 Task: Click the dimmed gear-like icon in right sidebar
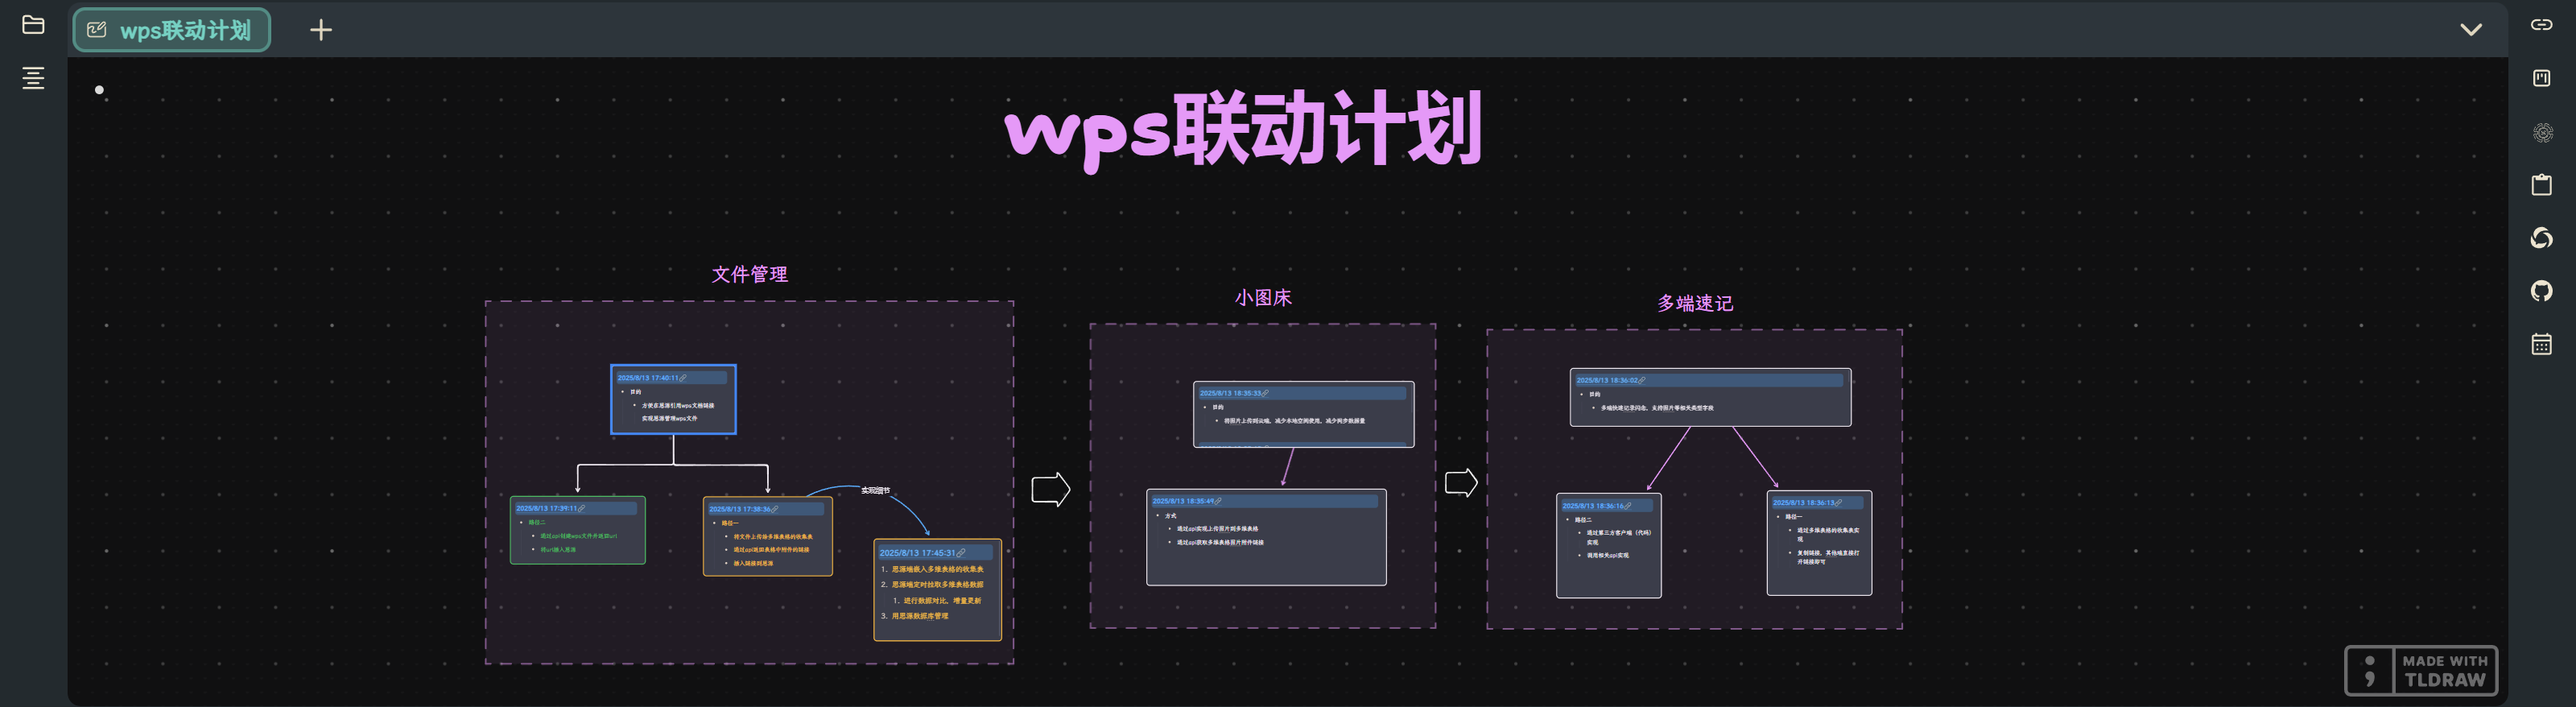coord(2541,132)
